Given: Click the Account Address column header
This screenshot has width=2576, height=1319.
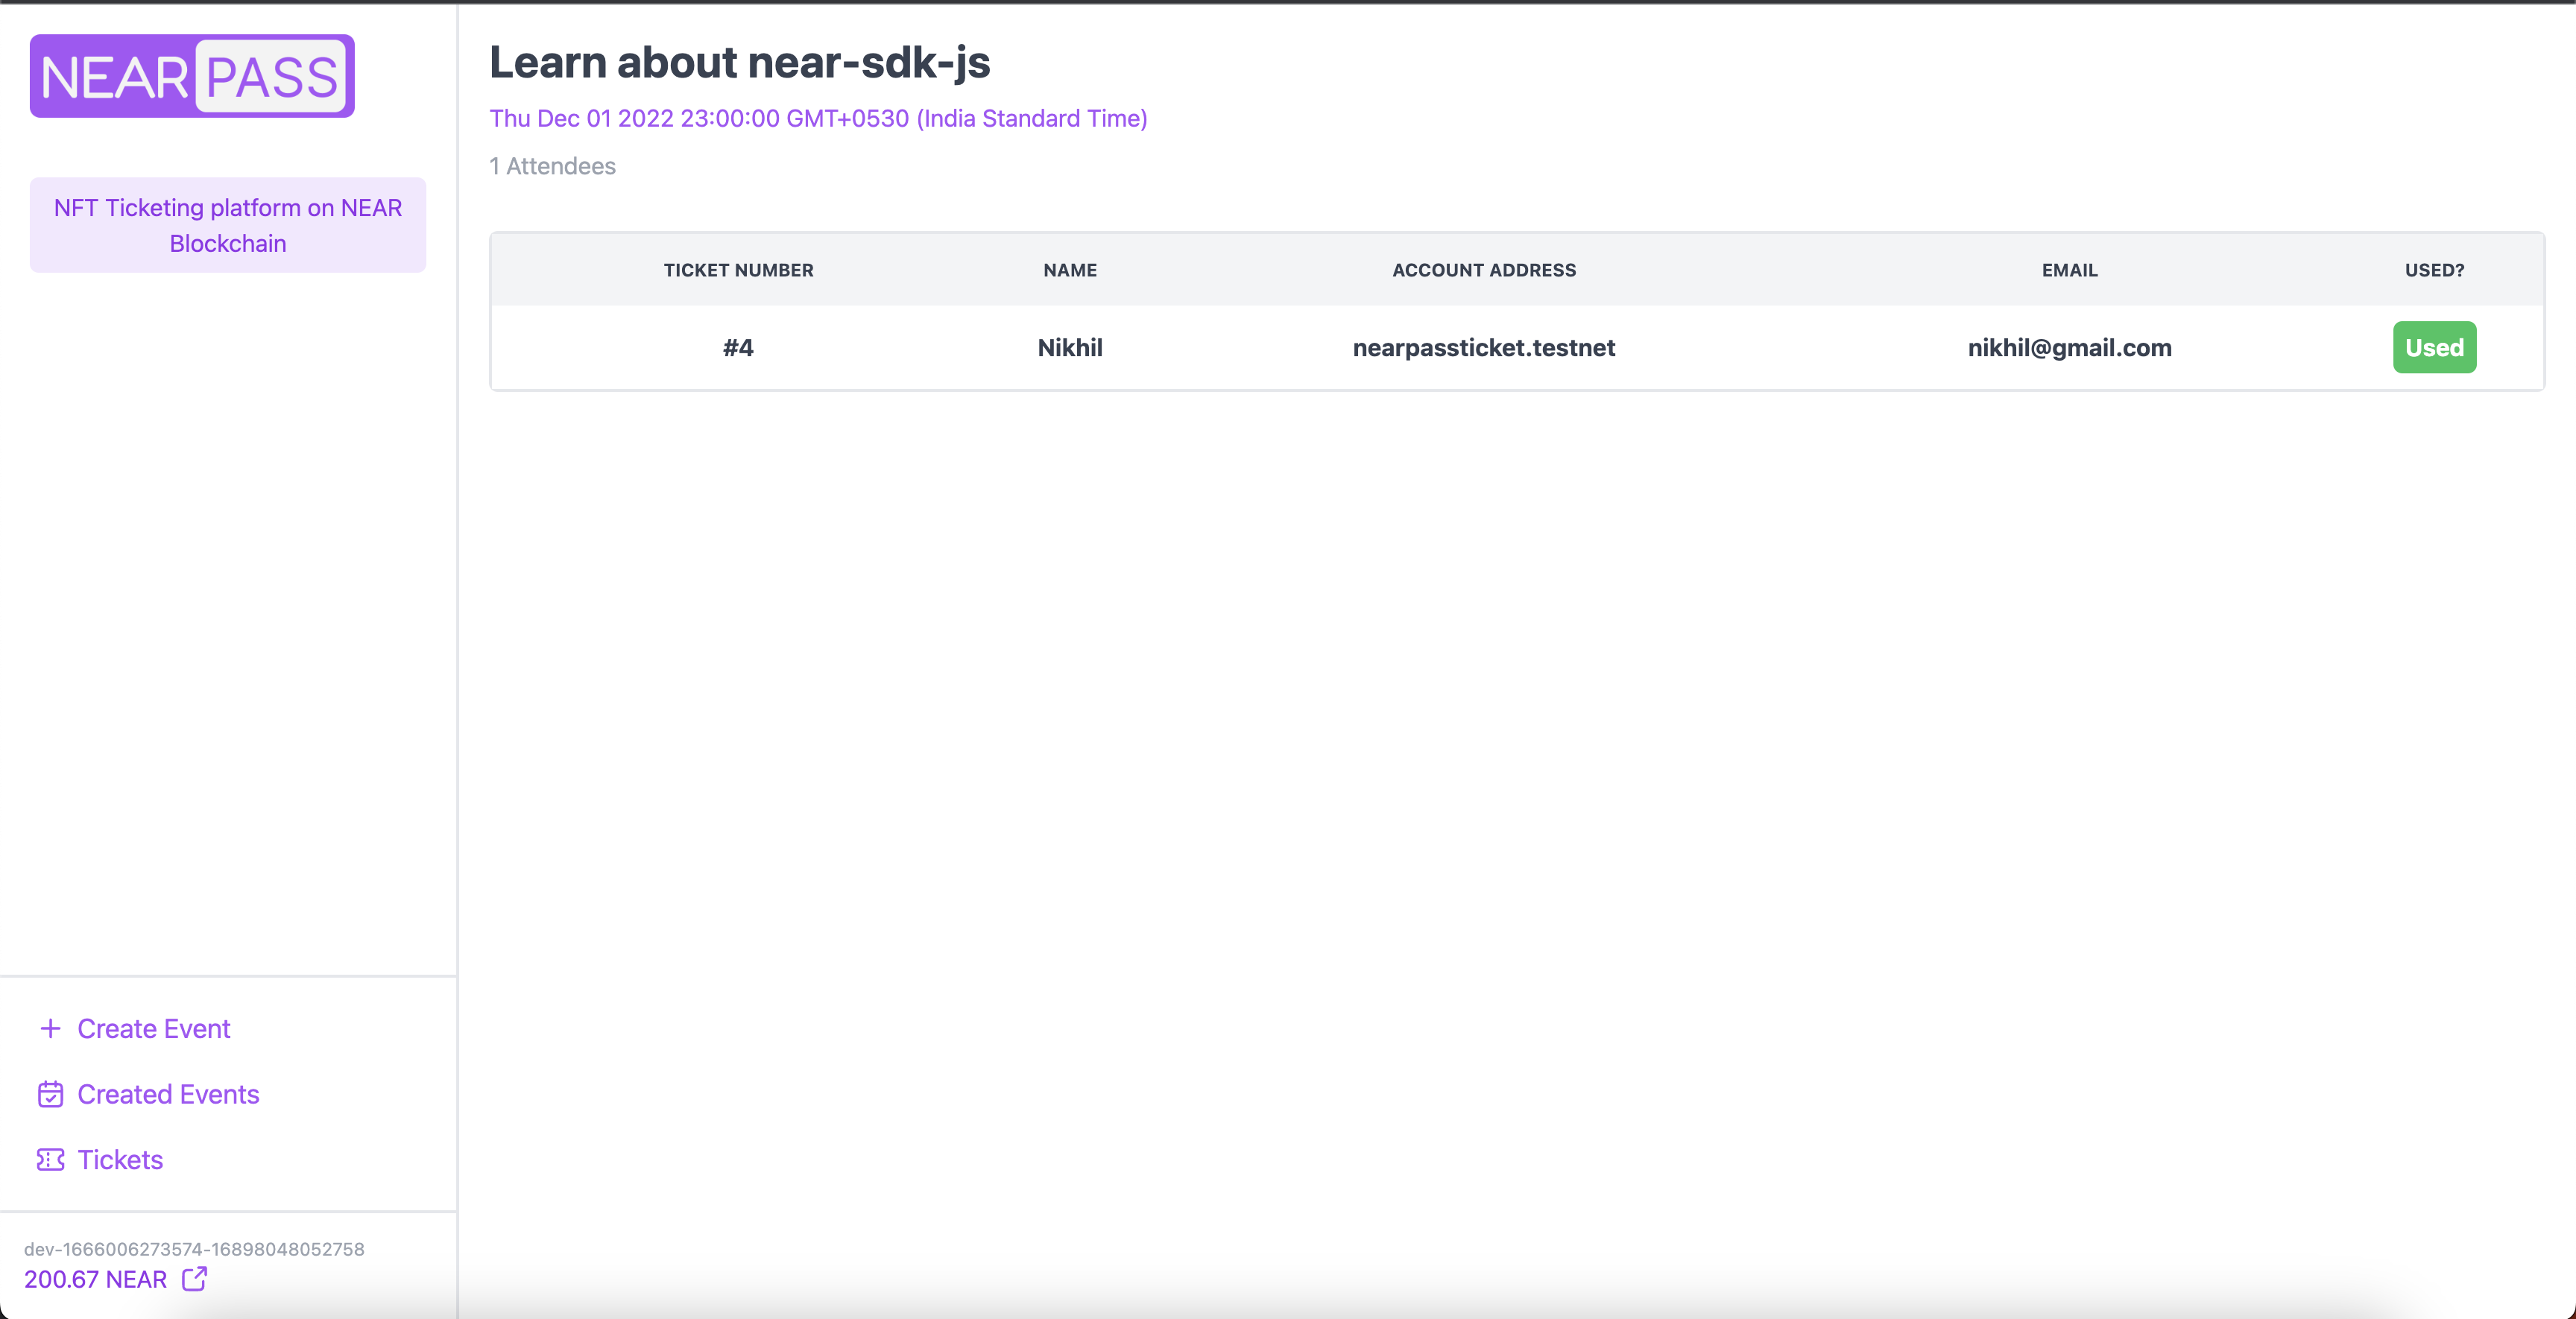Looking at the screenshot, I should tap(1483, 270).
